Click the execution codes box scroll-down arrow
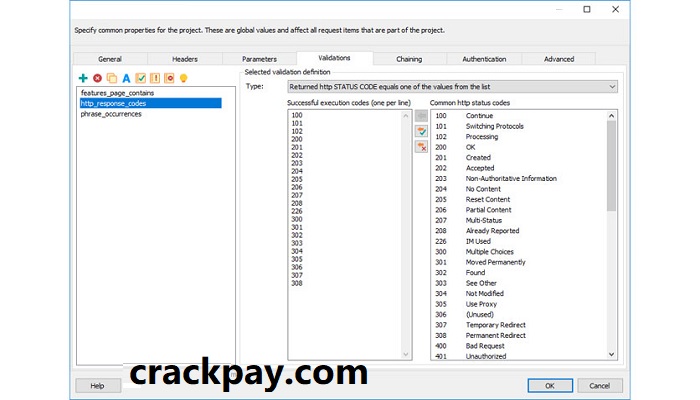Screen dimensions: 700x400 tap(405, 354)
